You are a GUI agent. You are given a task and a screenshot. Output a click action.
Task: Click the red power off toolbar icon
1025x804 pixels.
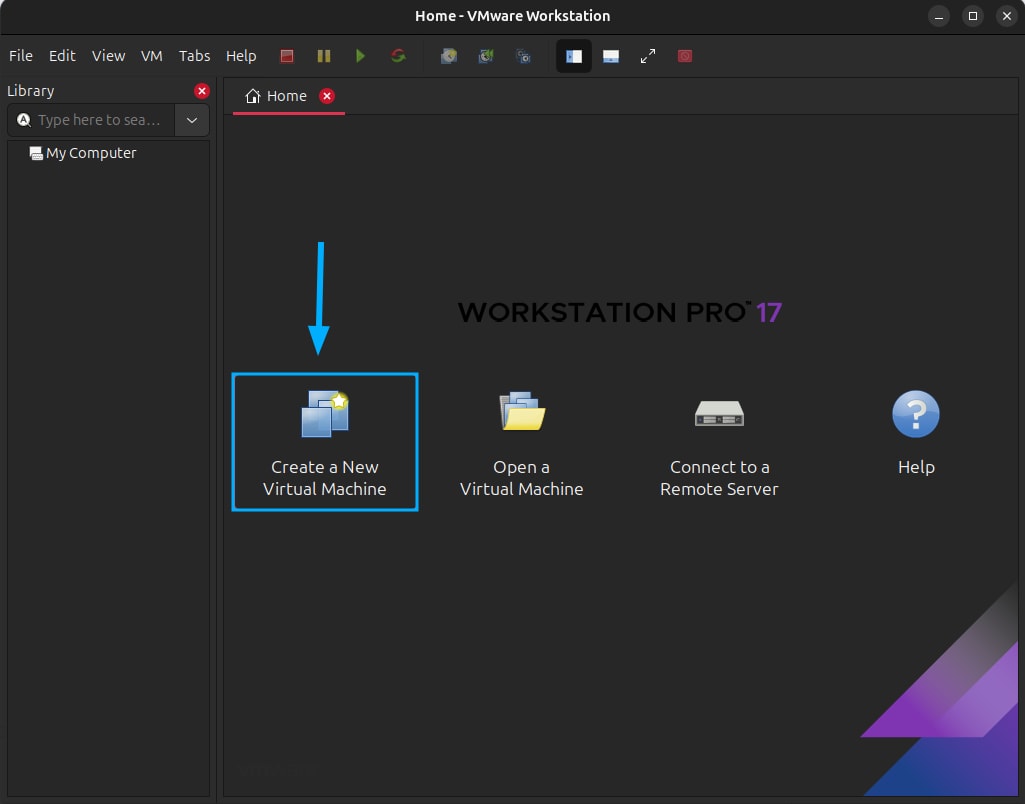[287, 56]
